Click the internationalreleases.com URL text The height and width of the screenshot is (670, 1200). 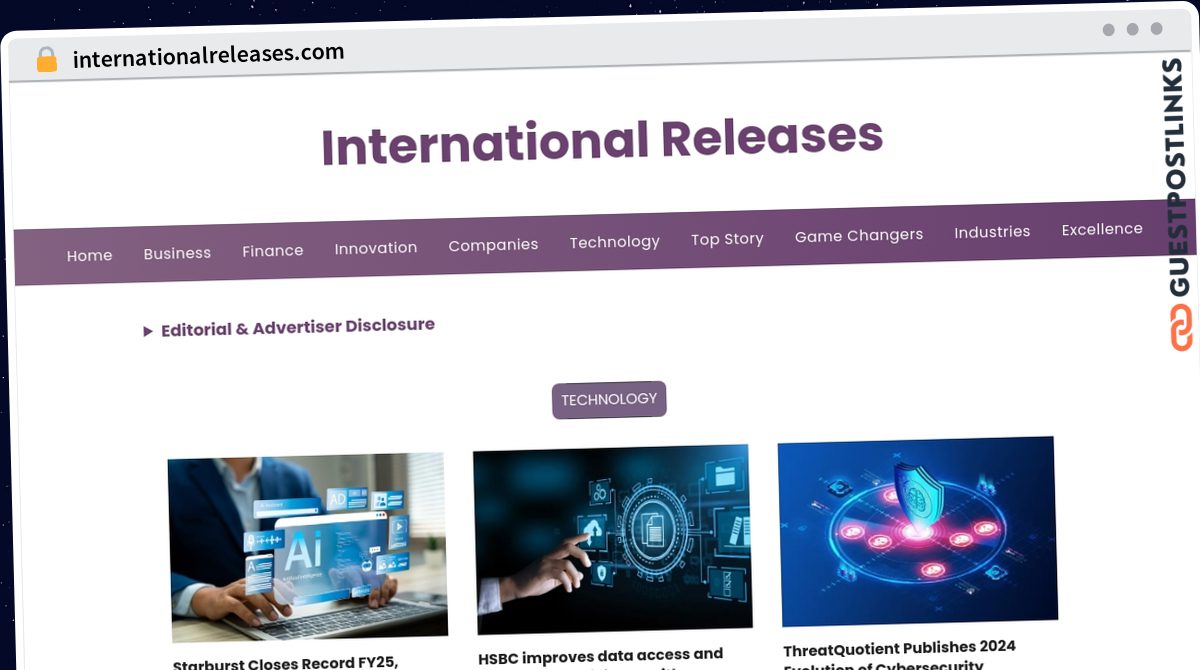click(209, 56)
